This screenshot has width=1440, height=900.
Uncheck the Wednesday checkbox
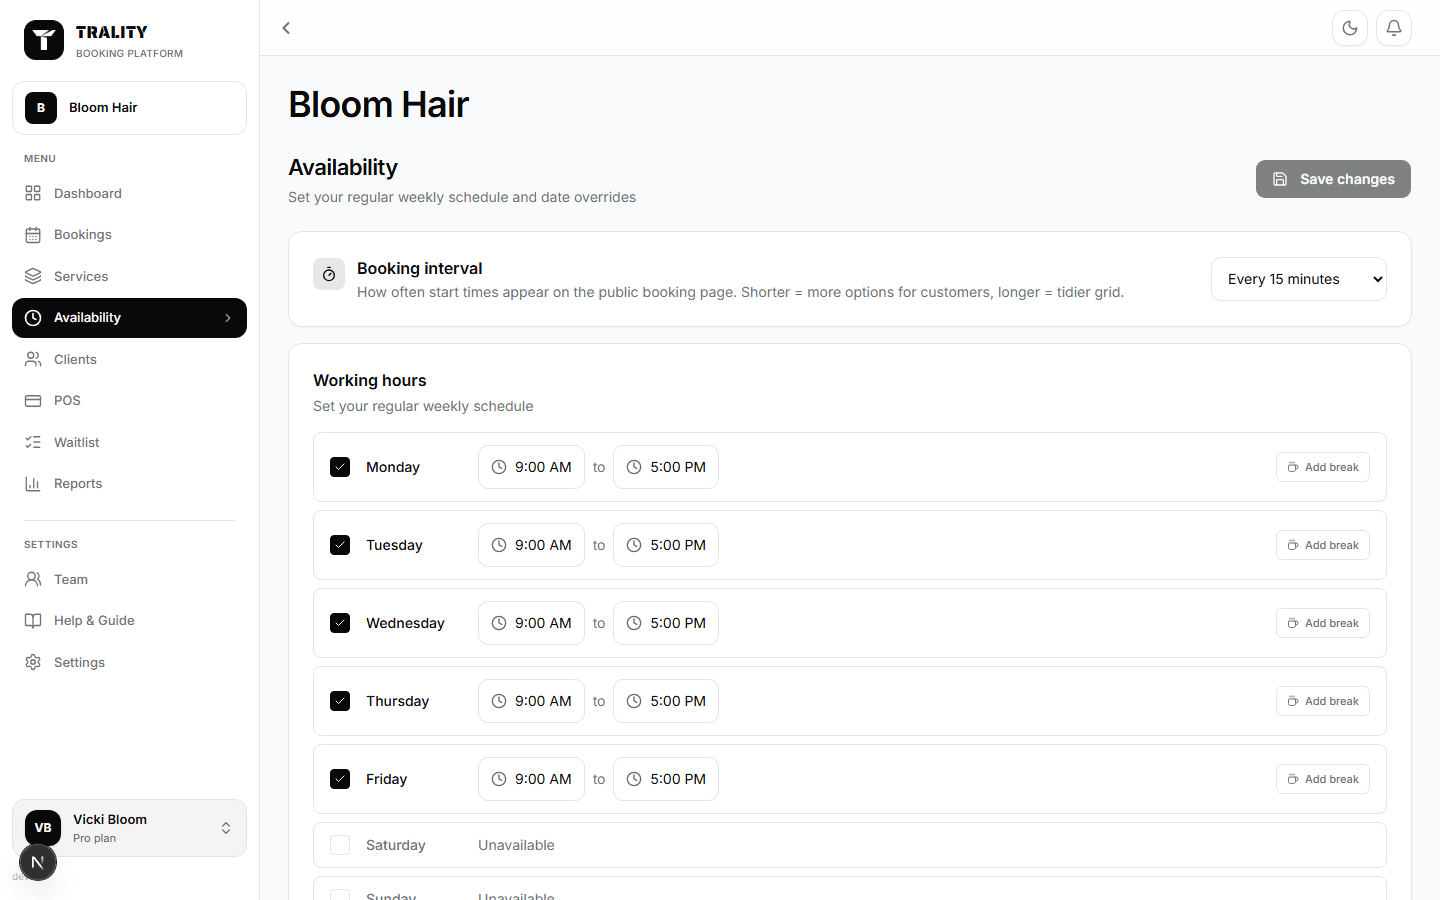[x=340, y=623]
